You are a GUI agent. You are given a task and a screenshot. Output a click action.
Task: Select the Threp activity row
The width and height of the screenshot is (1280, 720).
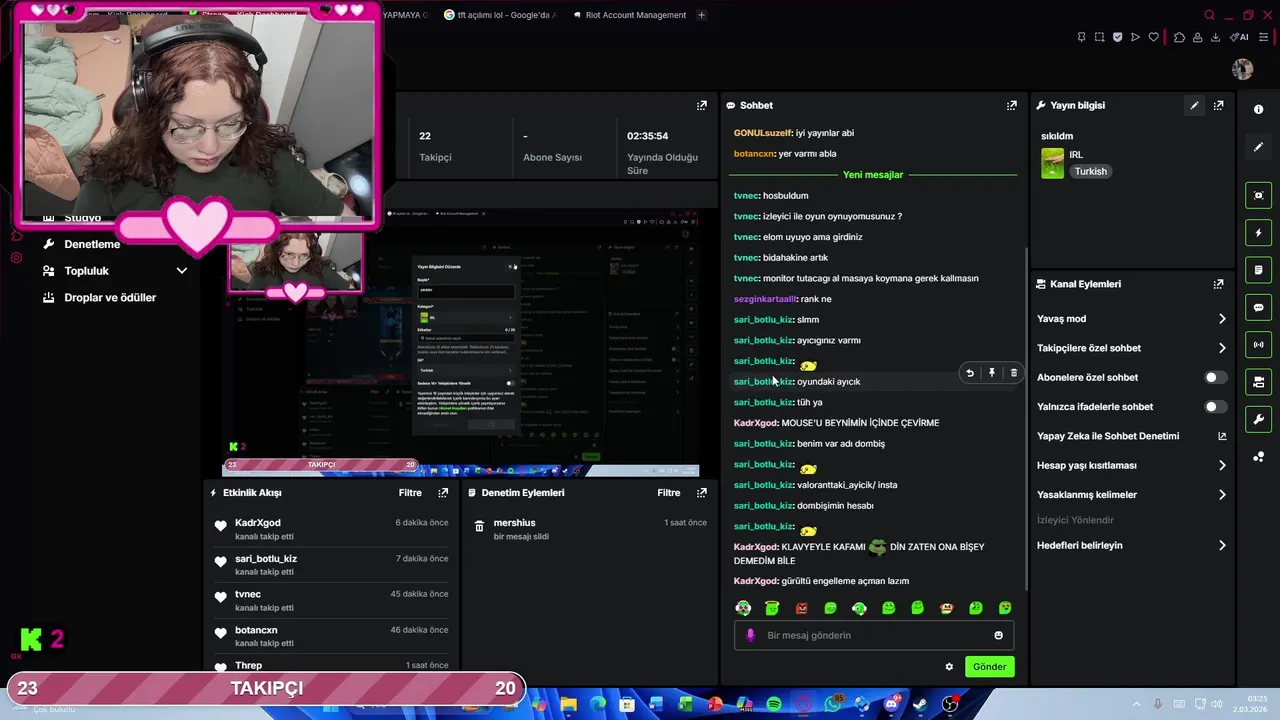[x=330, y=664]
